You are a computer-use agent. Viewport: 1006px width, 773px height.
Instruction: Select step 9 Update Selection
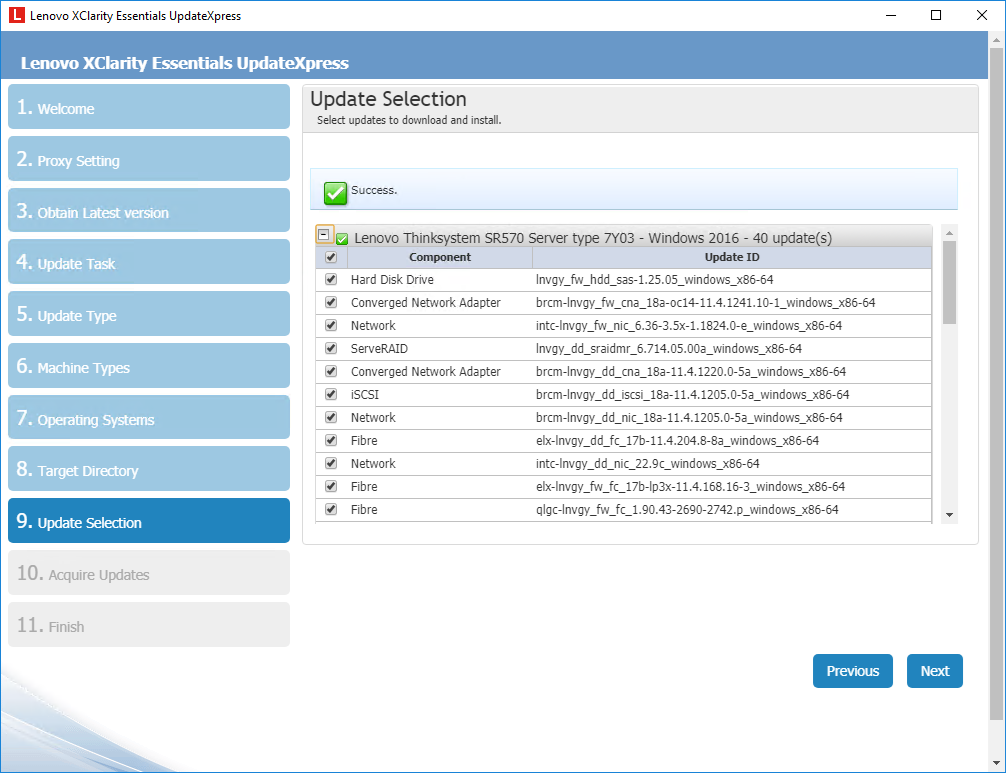coord(149,522)
